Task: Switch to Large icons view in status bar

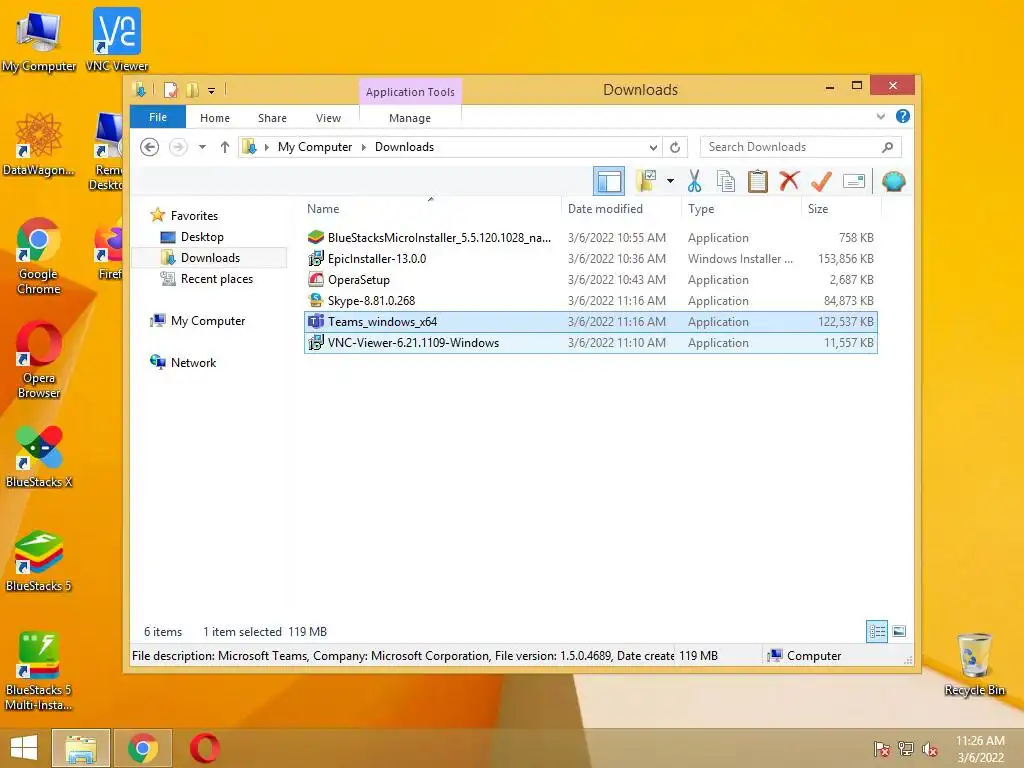Action: pyautogui.click(x=899, y=631)
